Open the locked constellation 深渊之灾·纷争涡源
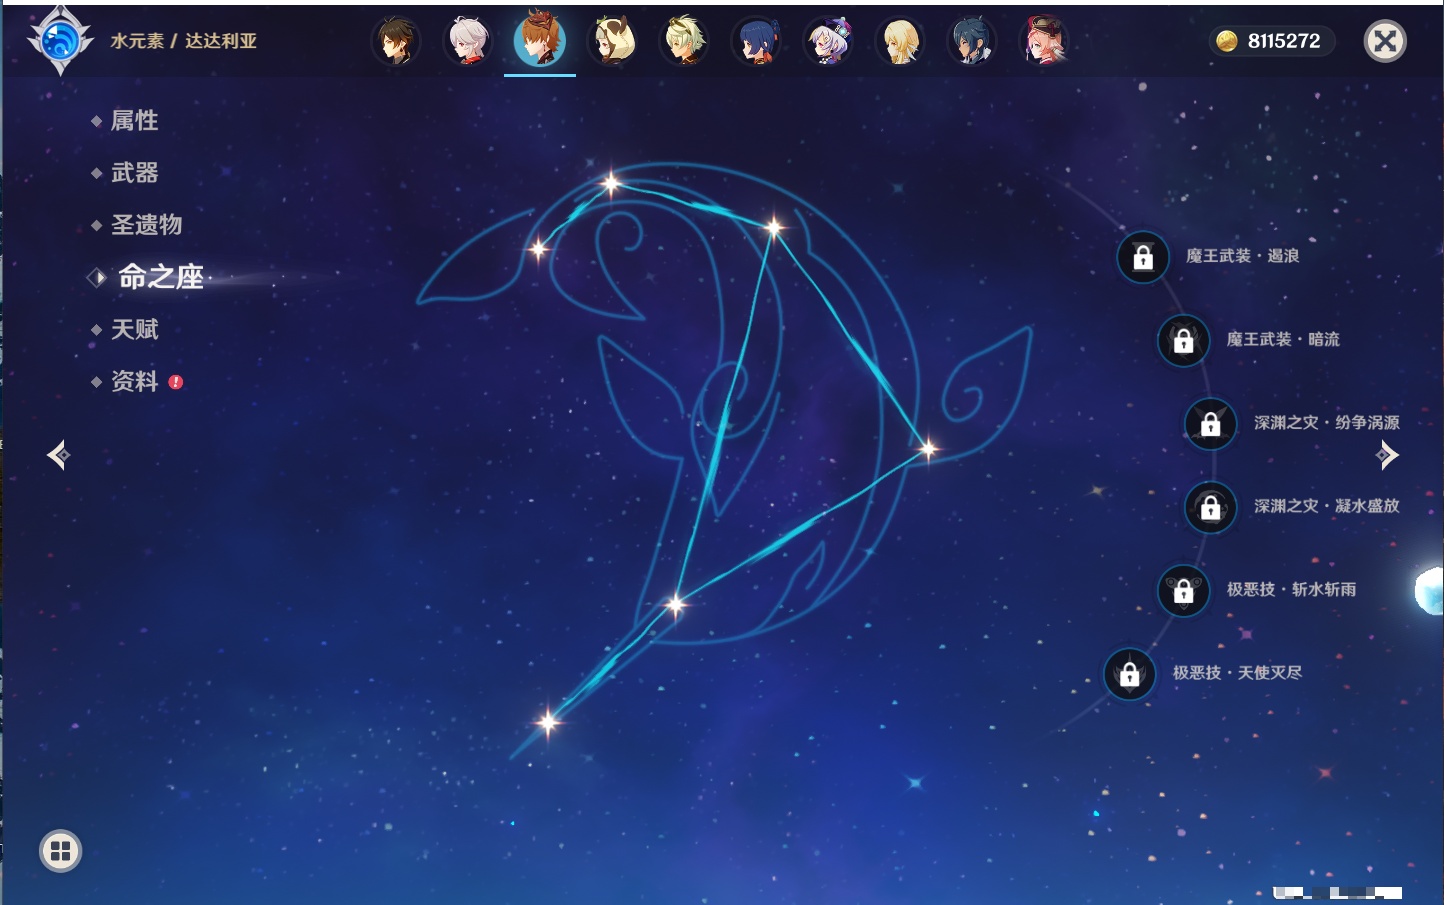Image resolution: width=1444 pixels, height=905 pixels. tap(1211, 424)
